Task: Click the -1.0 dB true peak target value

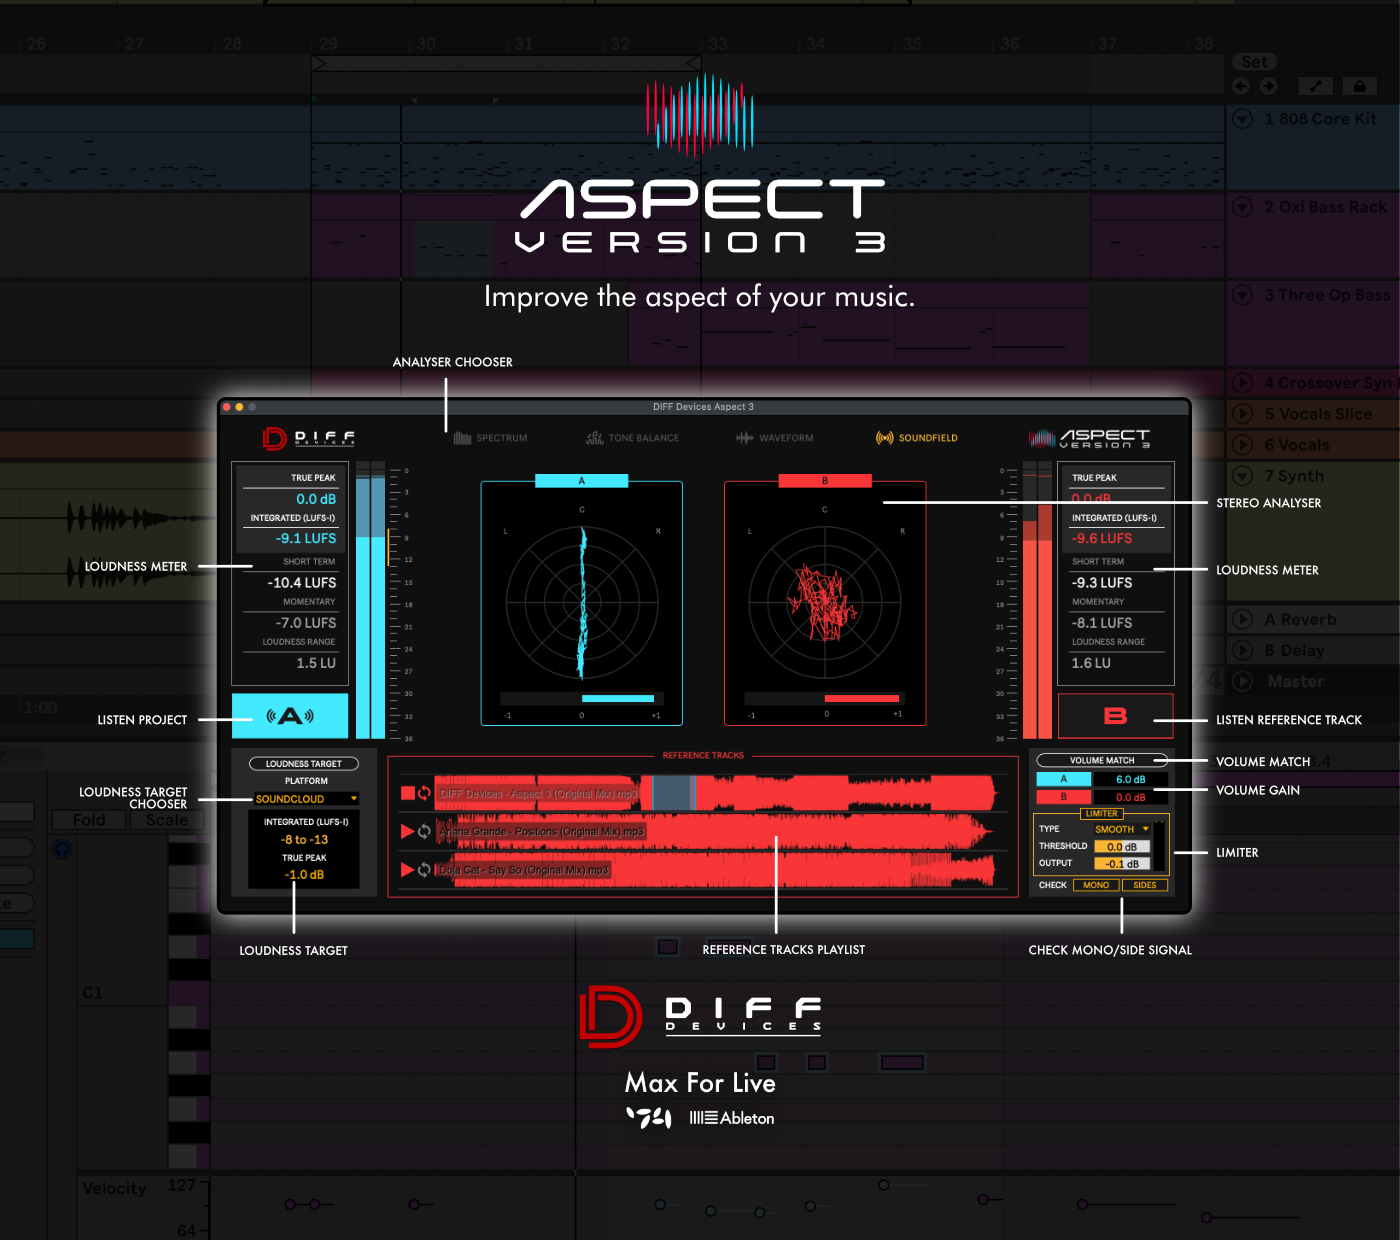Action: [x=304, y=875]
